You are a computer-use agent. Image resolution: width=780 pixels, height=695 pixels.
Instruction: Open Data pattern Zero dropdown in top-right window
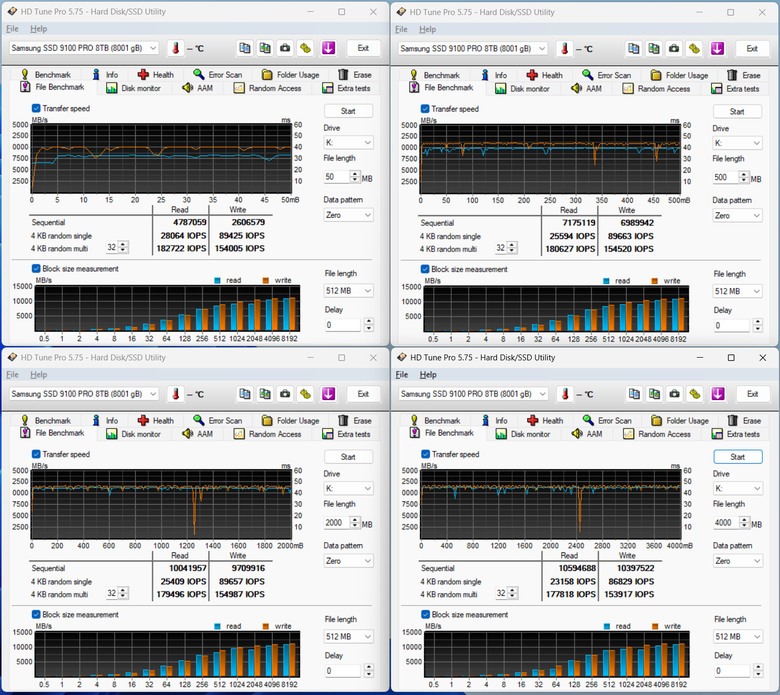(x=737, y=215)
